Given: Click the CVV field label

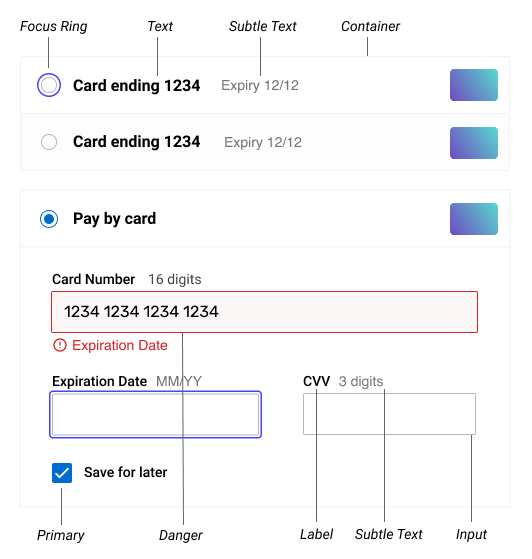Looking at the screenshot, I should pos(316,381).
